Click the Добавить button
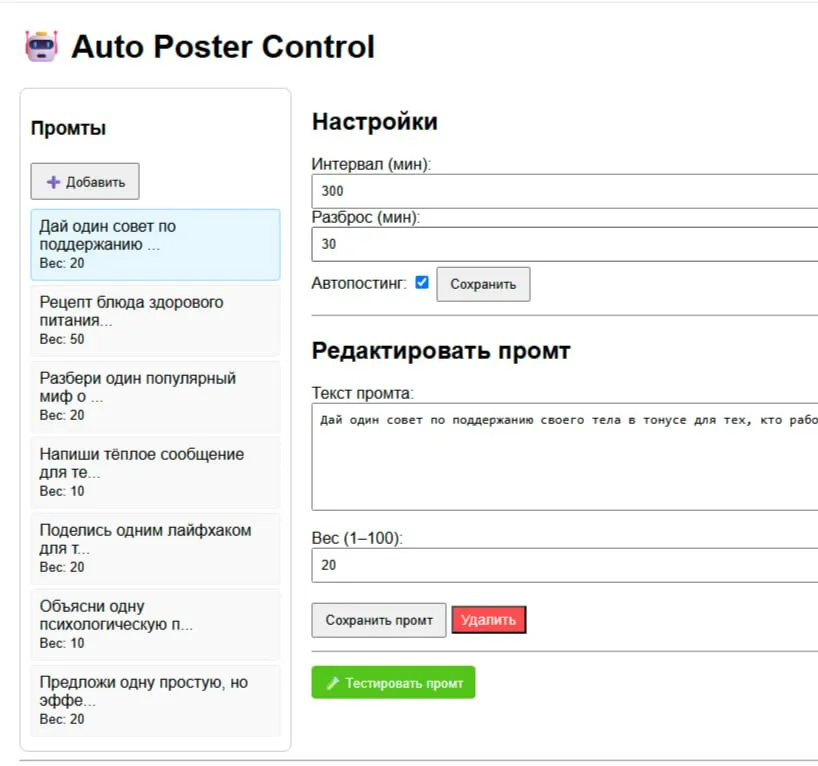Image resolution: width=818 pixels, height=766 pixels. tap(85, 181)
